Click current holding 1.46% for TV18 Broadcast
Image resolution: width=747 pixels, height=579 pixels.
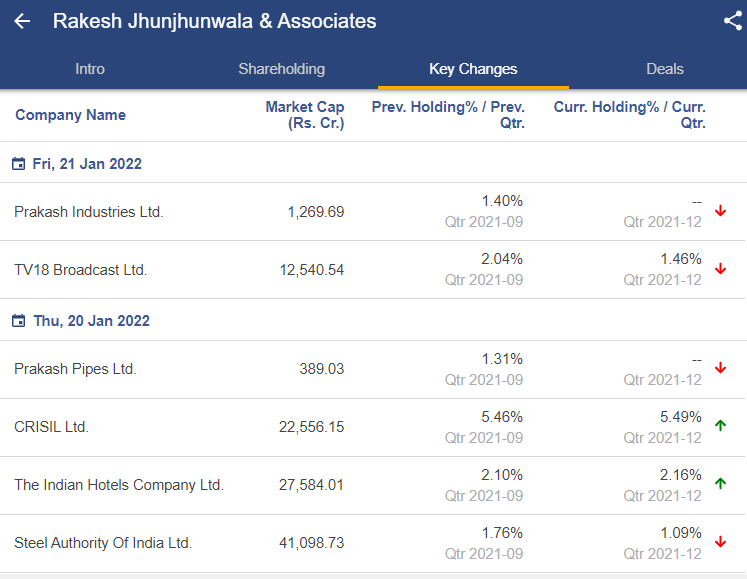681,259
